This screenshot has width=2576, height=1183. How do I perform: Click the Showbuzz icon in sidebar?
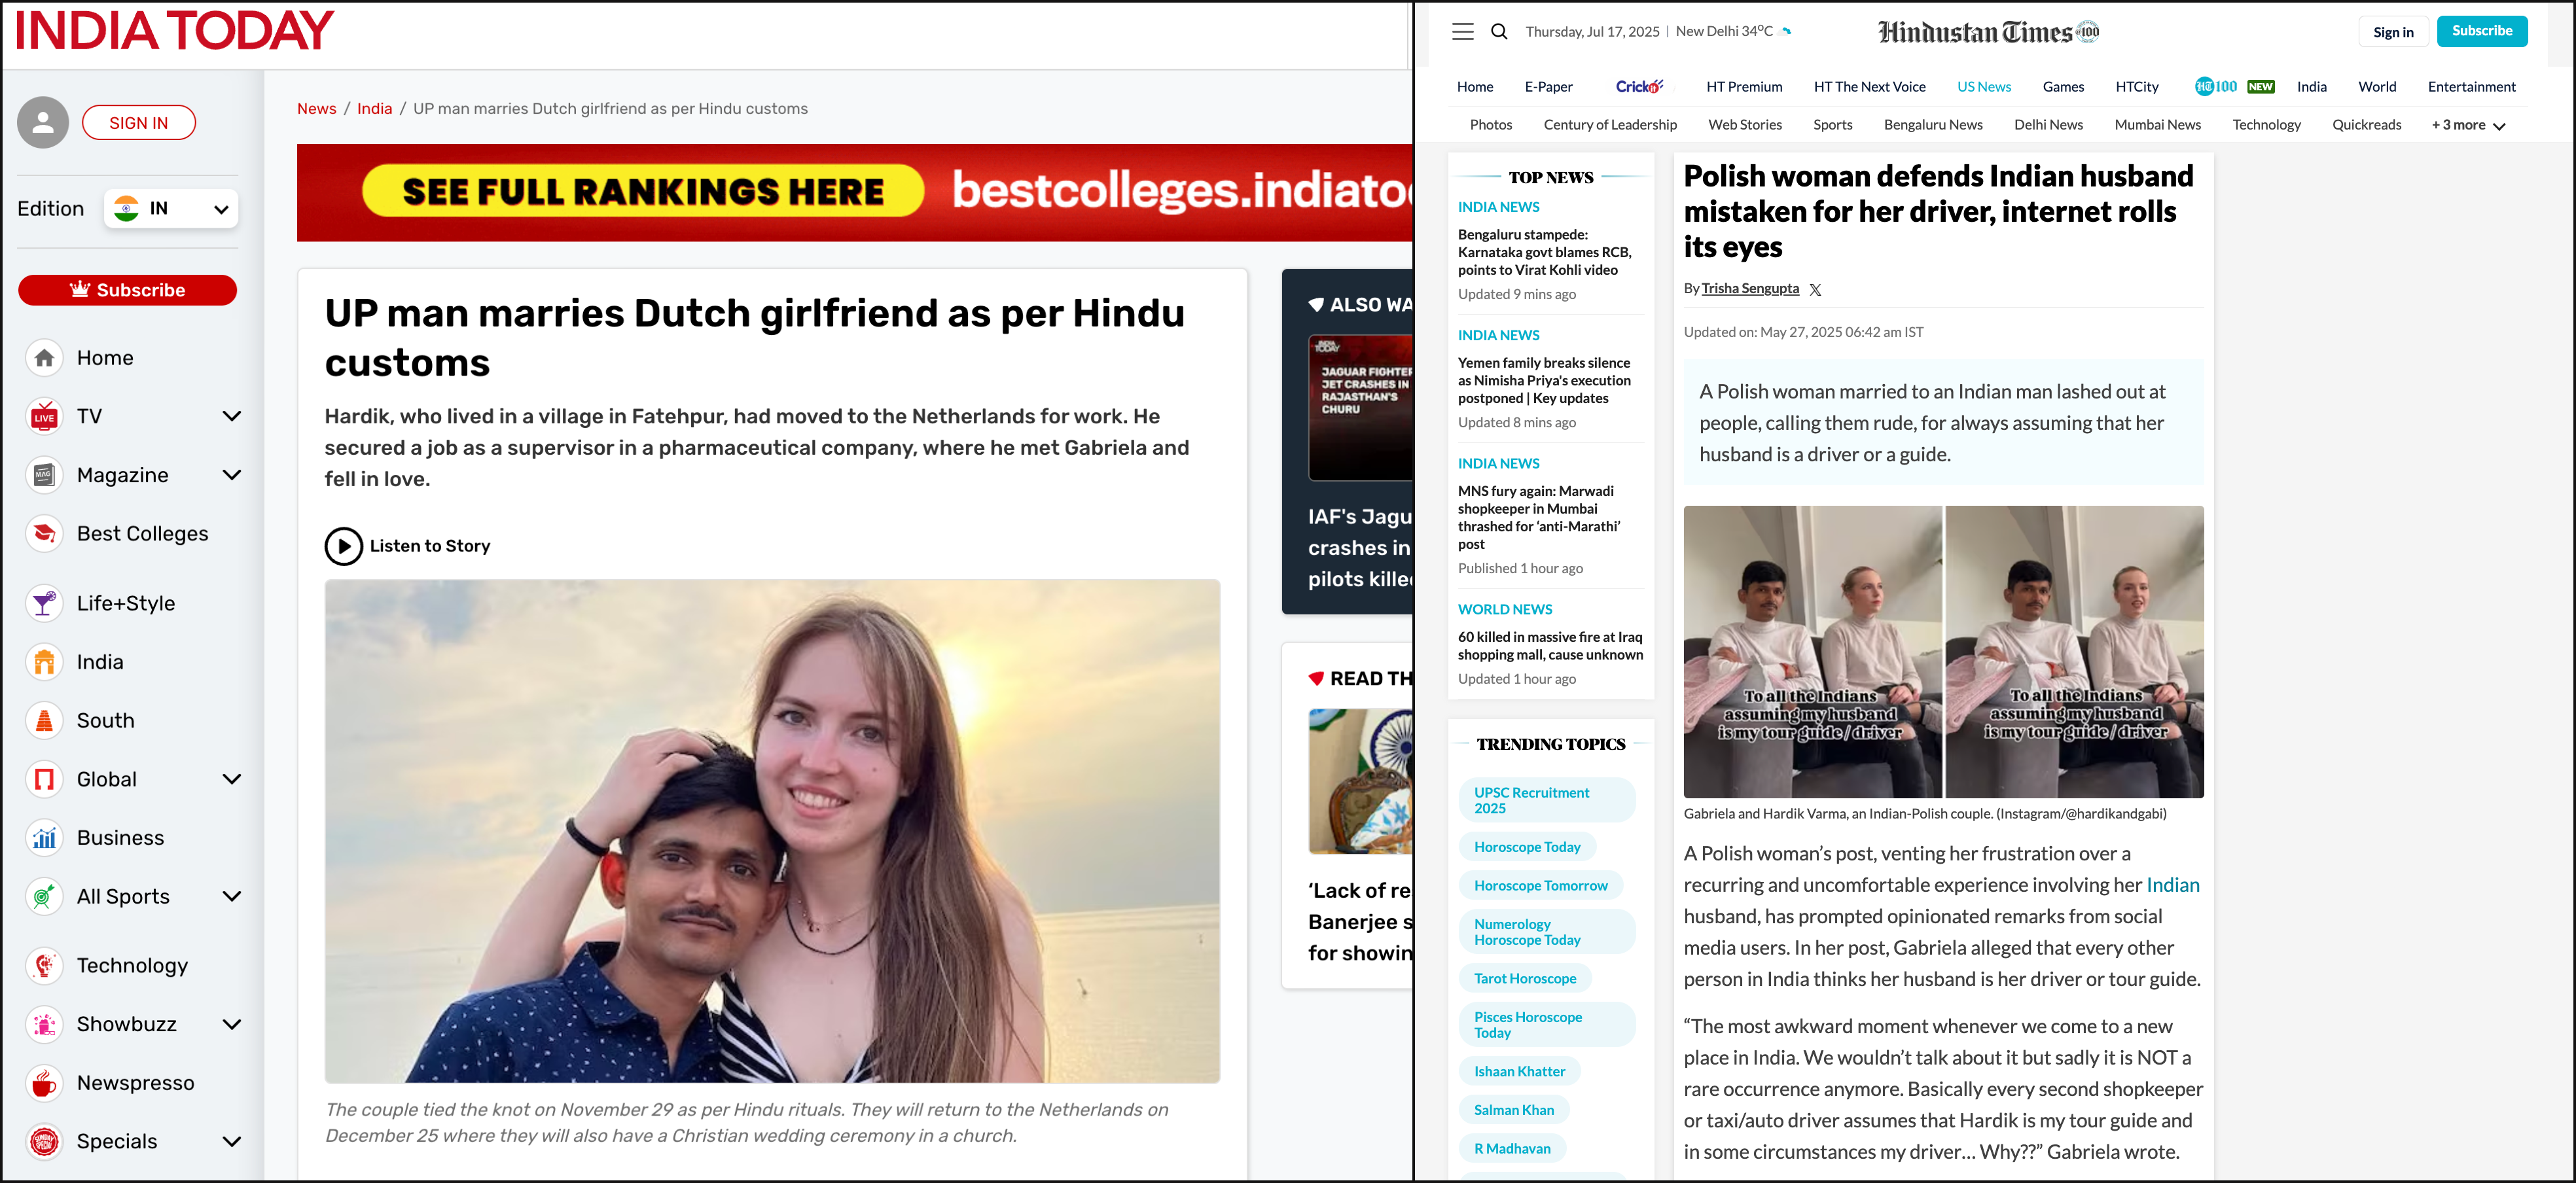[44, 1024]
